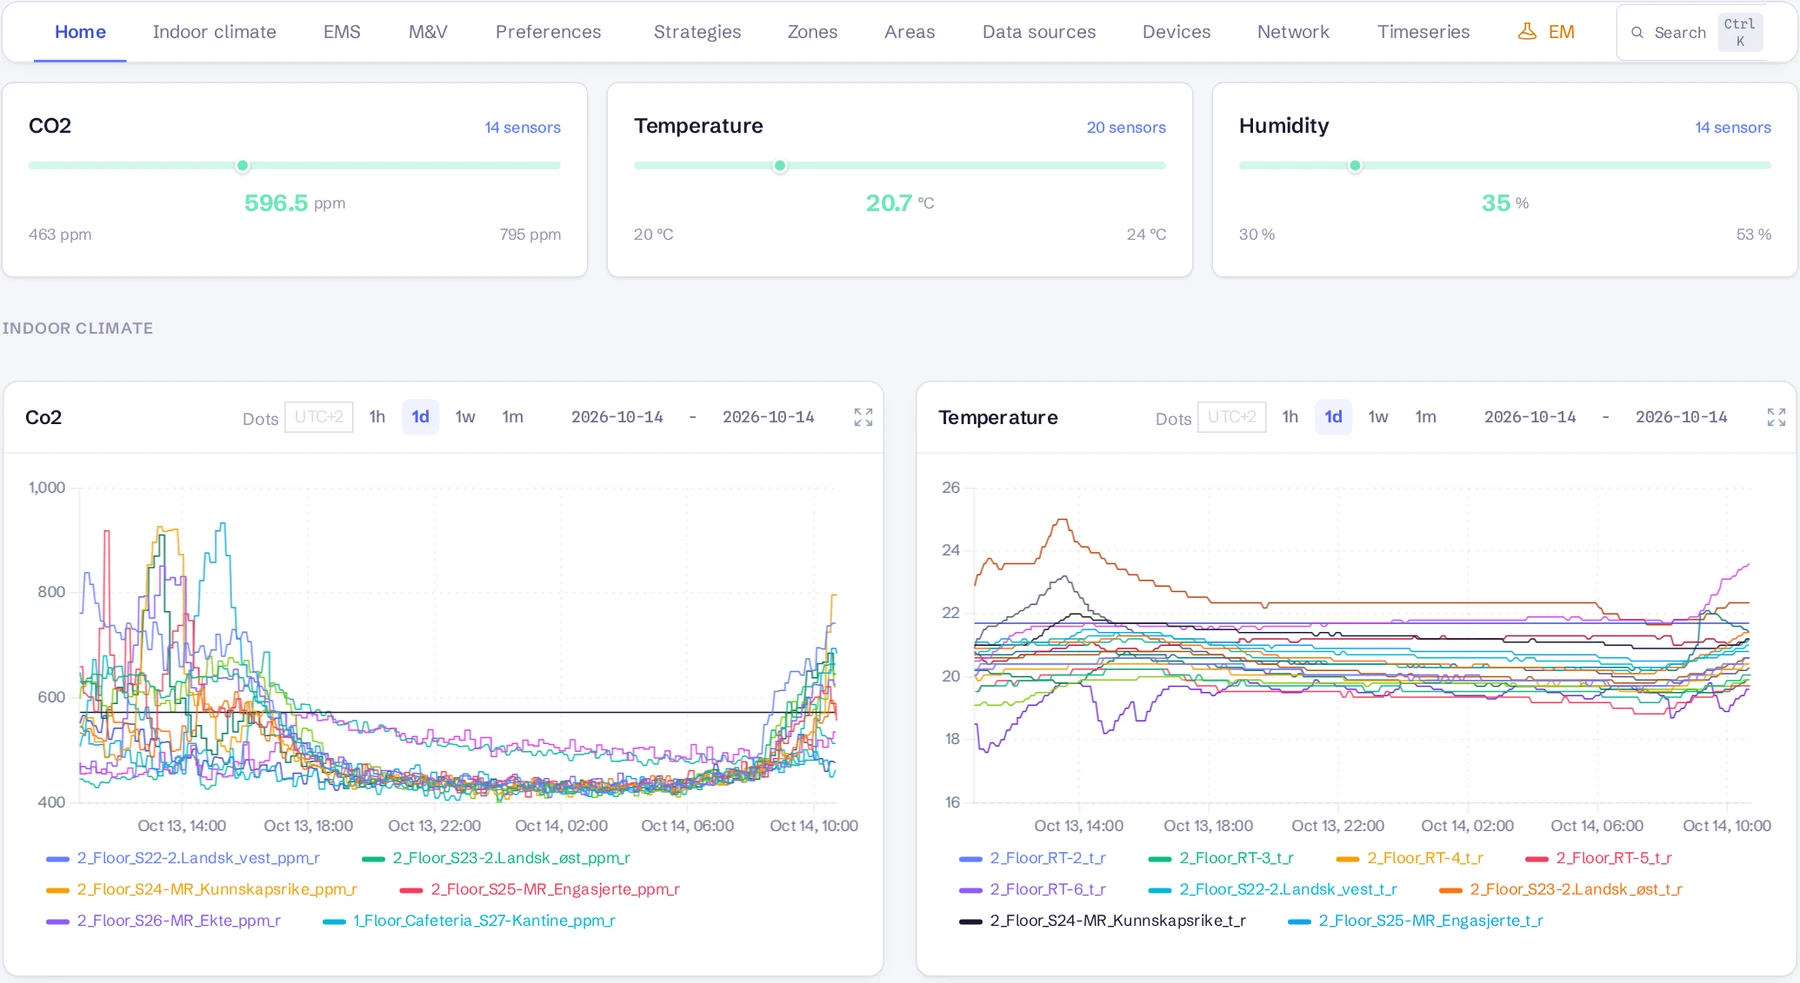1800x983 pixels.
Task: Open the Strategies tab
Action: [x=697, y=32]
